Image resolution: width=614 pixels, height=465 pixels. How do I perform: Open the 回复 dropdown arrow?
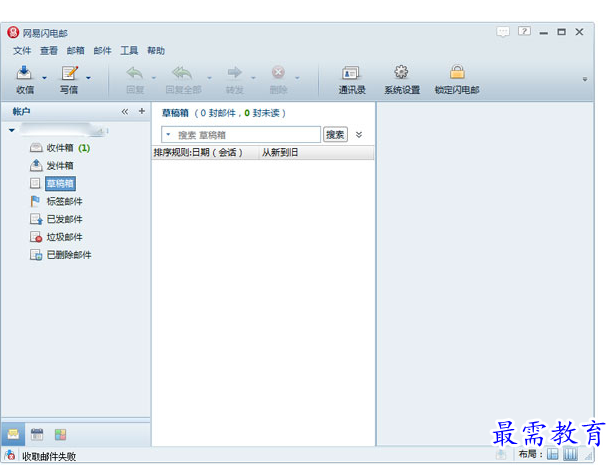pos(154,78)
